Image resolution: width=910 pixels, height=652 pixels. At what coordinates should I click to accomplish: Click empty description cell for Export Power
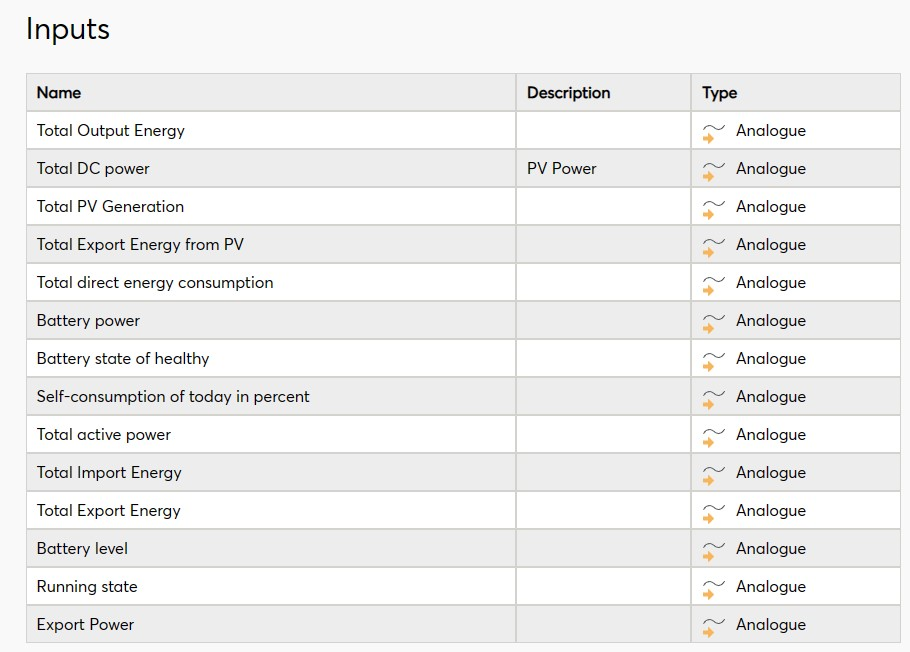pyautogui.click(x=603, y=625)
